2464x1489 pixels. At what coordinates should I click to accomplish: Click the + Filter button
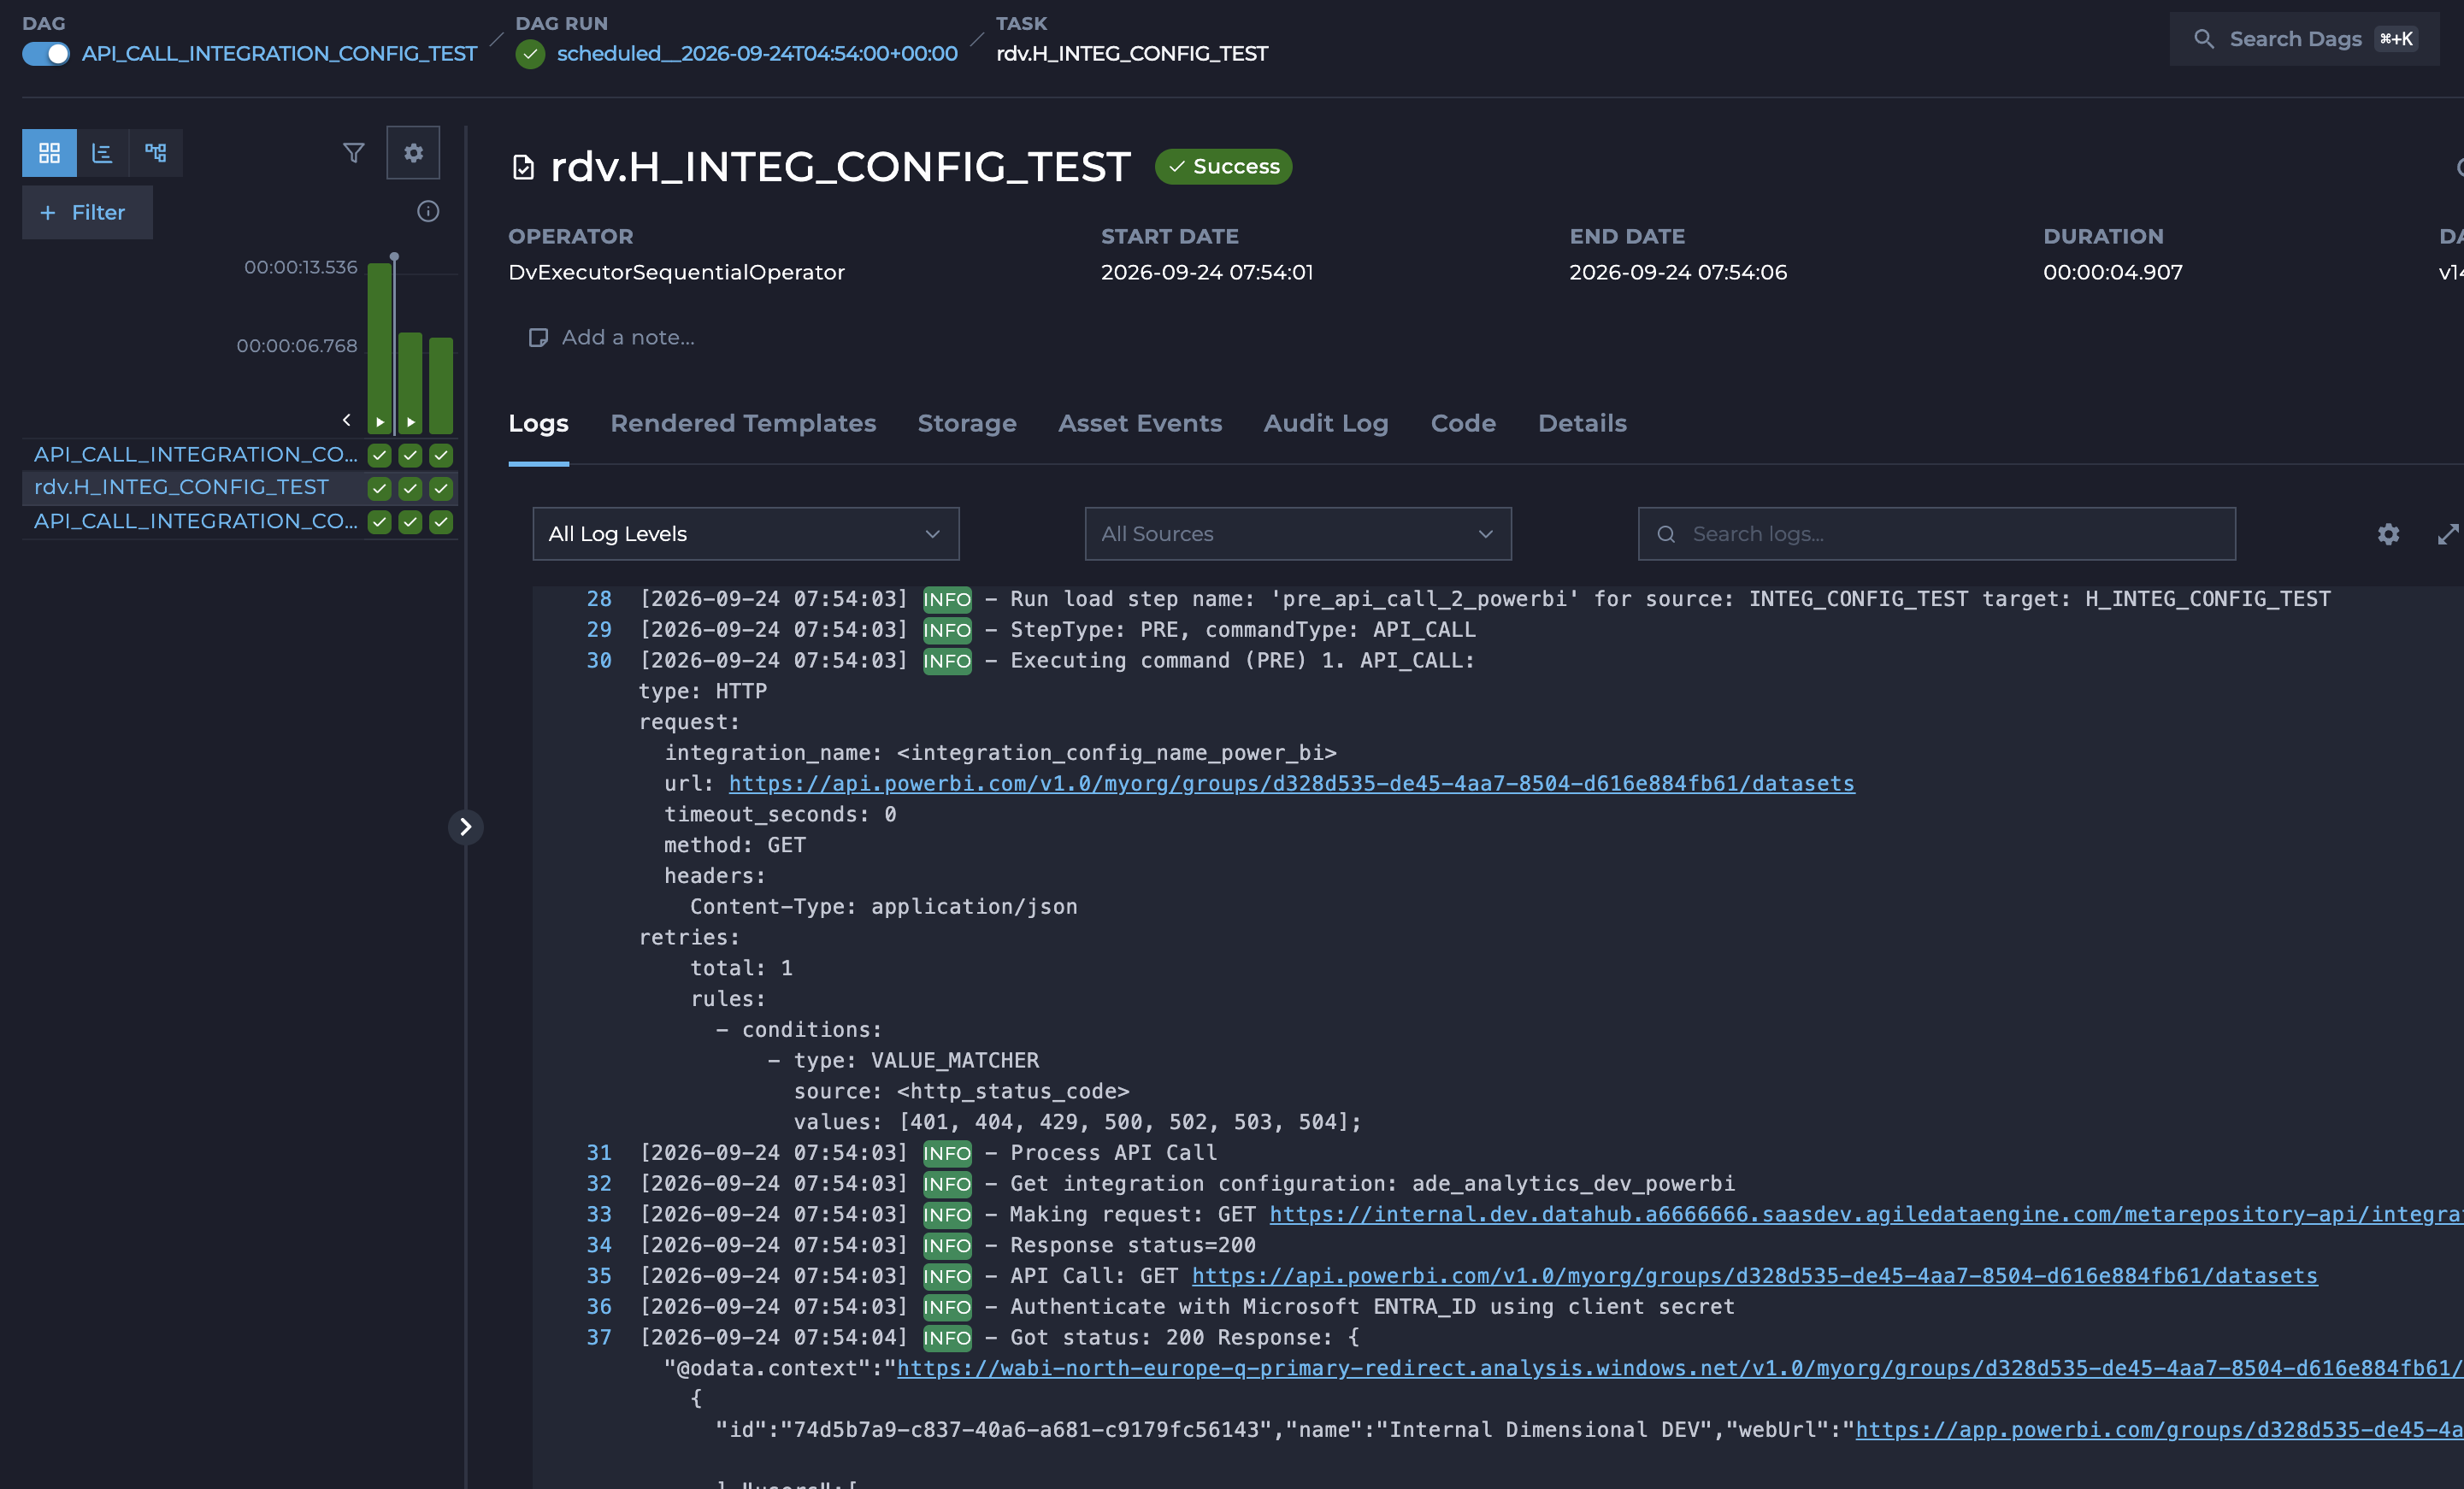(87, 212)
